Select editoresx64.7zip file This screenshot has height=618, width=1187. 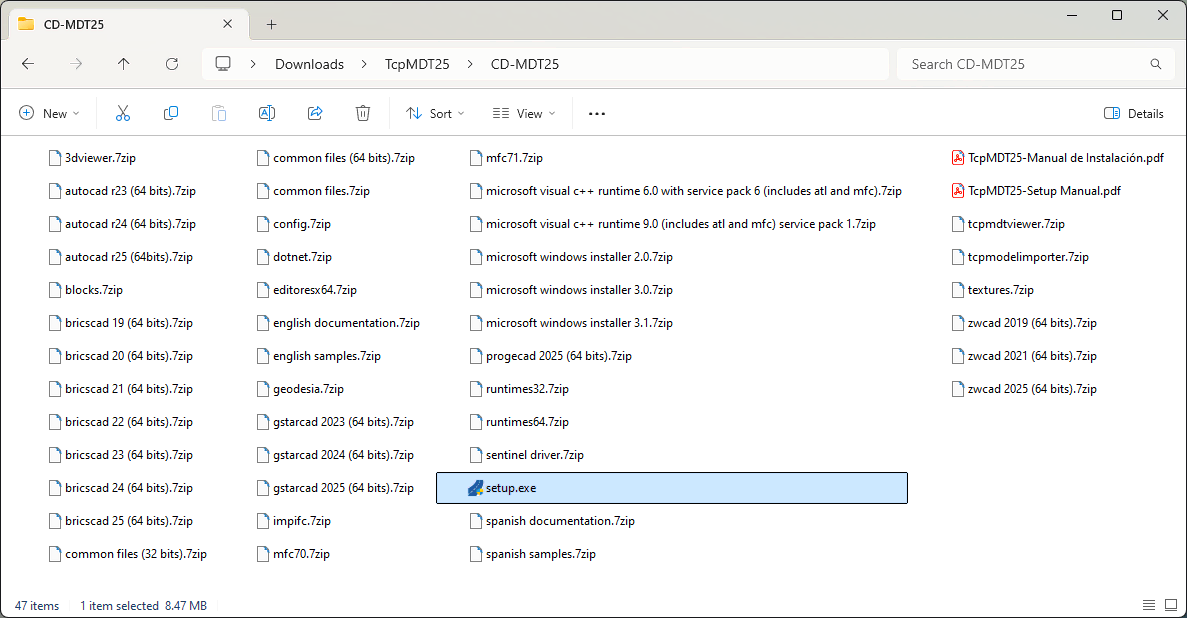tap(307, 290)
